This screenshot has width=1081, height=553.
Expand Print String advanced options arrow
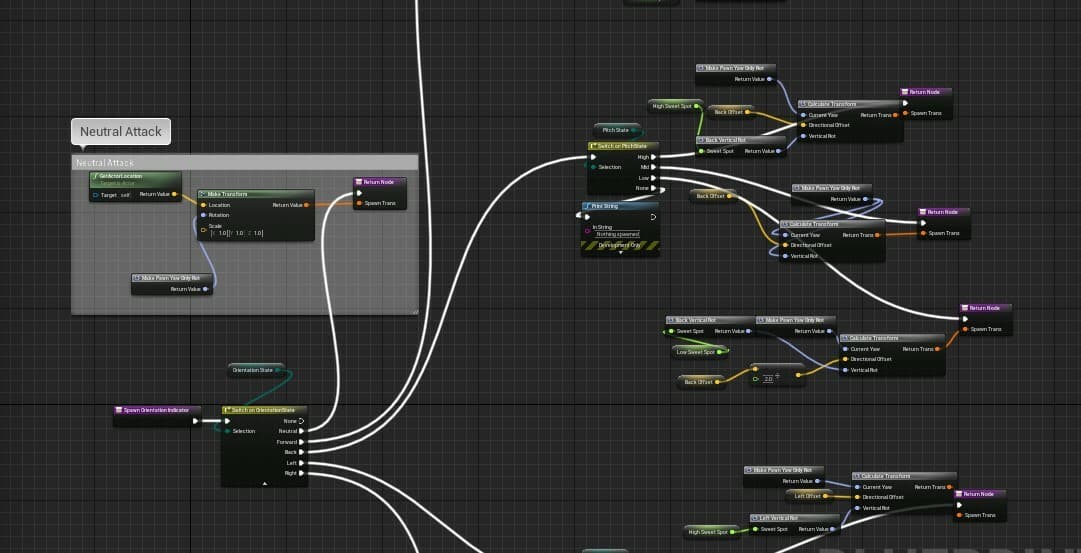tap(620, 252)
